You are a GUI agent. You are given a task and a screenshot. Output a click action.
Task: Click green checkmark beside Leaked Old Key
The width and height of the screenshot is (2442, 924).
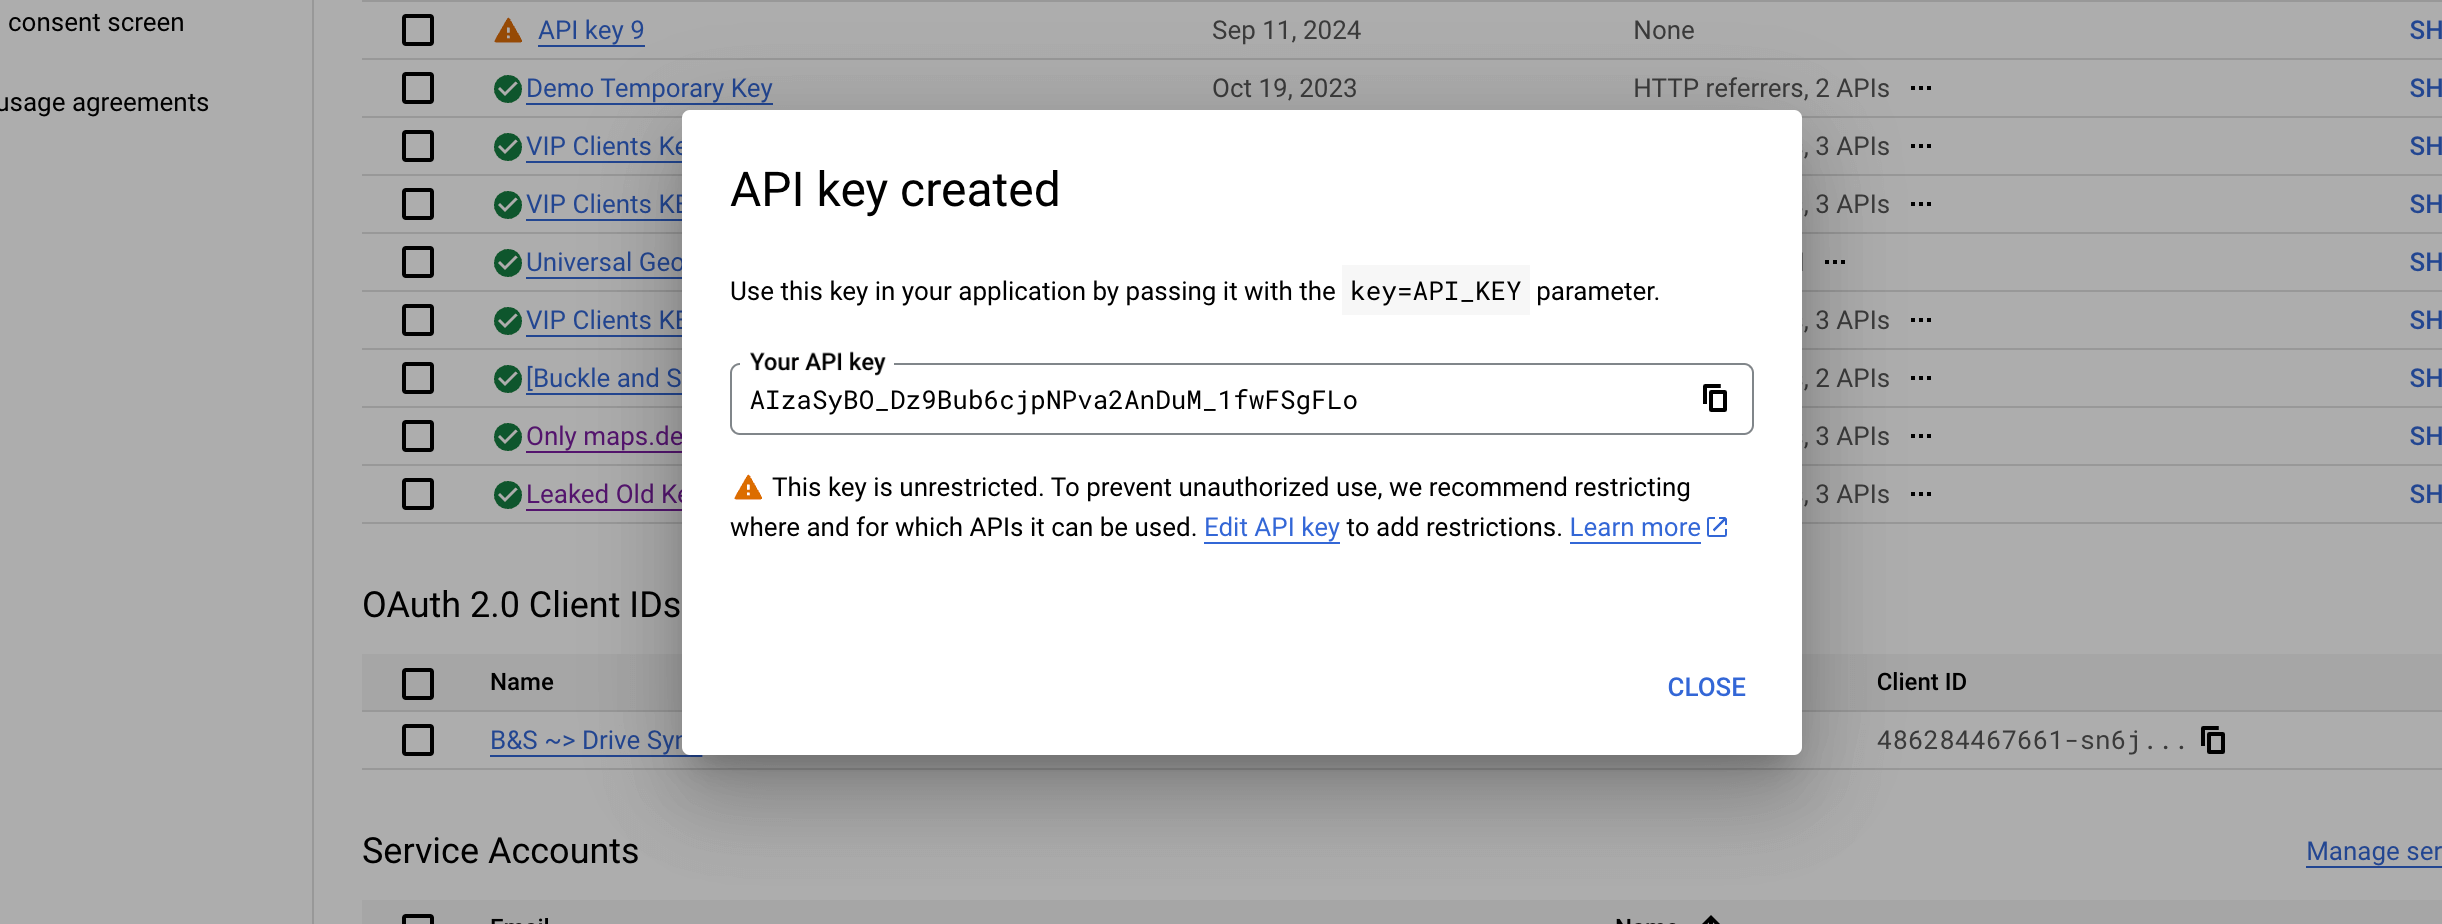coord(508,493)
